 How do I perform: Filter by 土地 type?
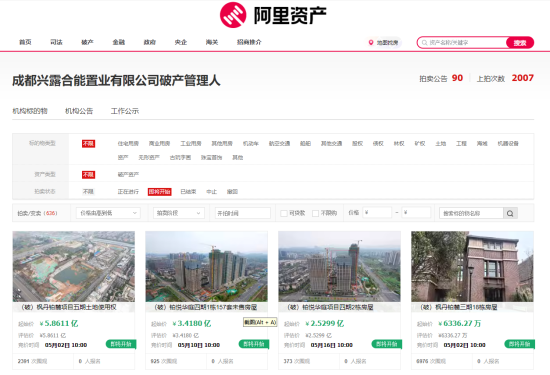point(441,143)
